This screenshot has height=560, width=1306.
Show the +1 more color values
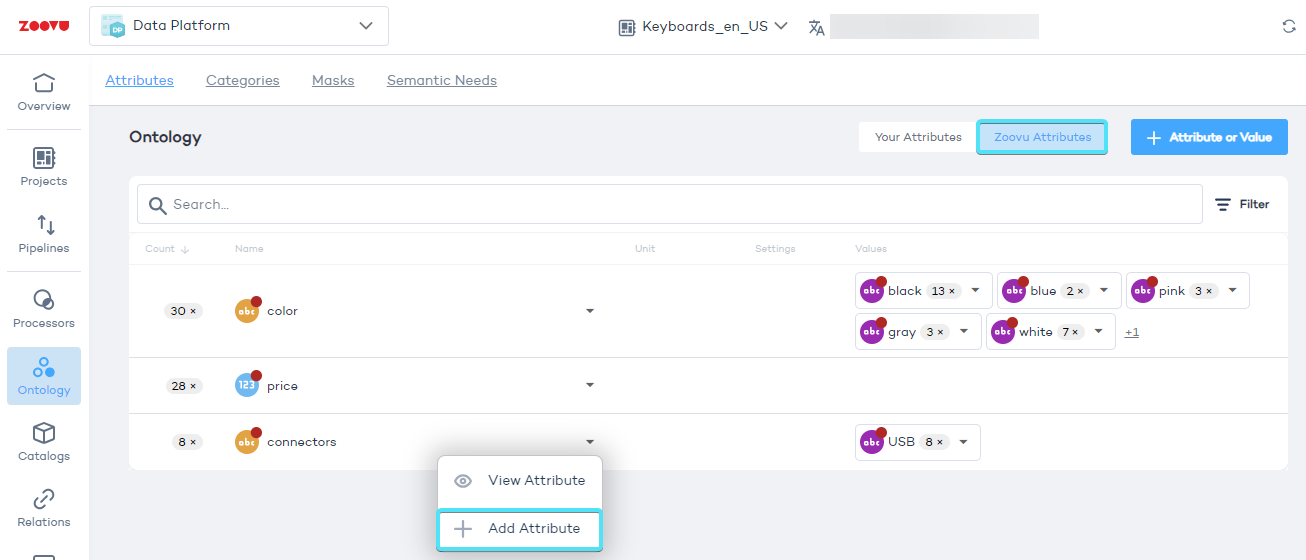[1132, 332]
